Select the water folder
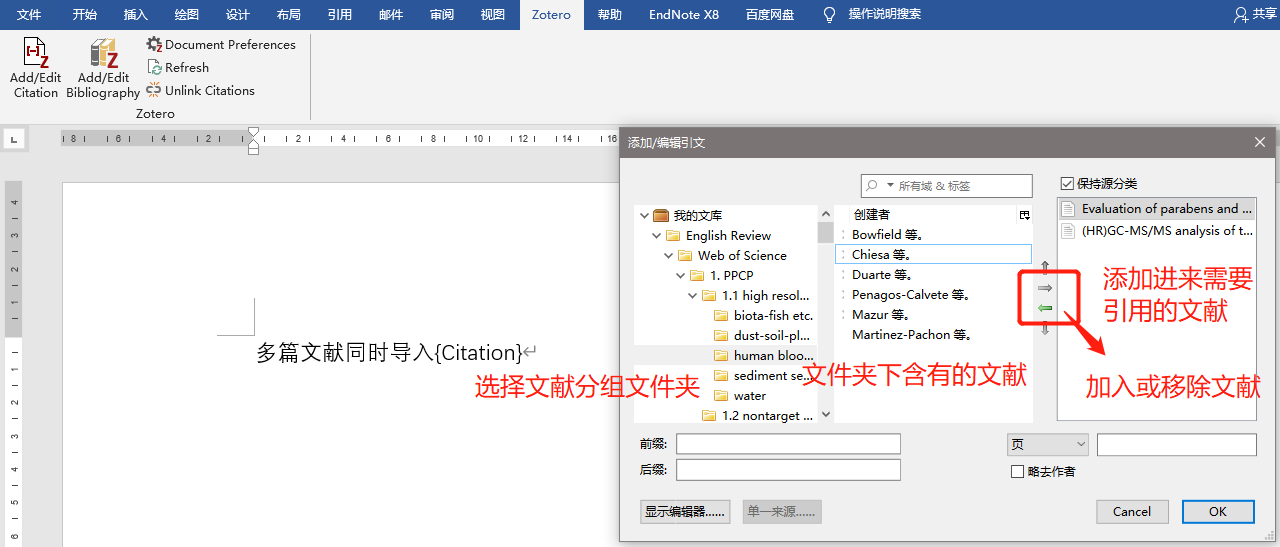The image size is (1280, 547). (x=740, y=396)
